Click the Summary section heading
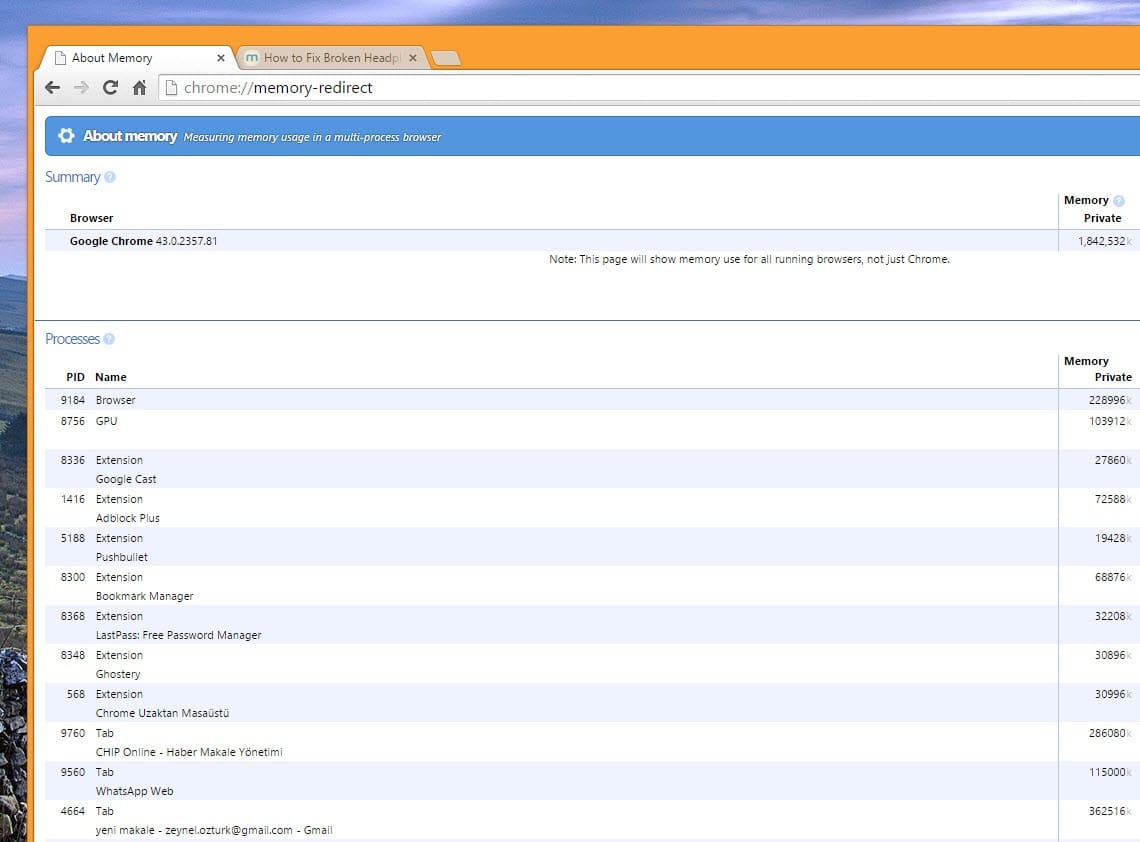The width and height of the screenshot is (1140, 842). coord(73,177)
